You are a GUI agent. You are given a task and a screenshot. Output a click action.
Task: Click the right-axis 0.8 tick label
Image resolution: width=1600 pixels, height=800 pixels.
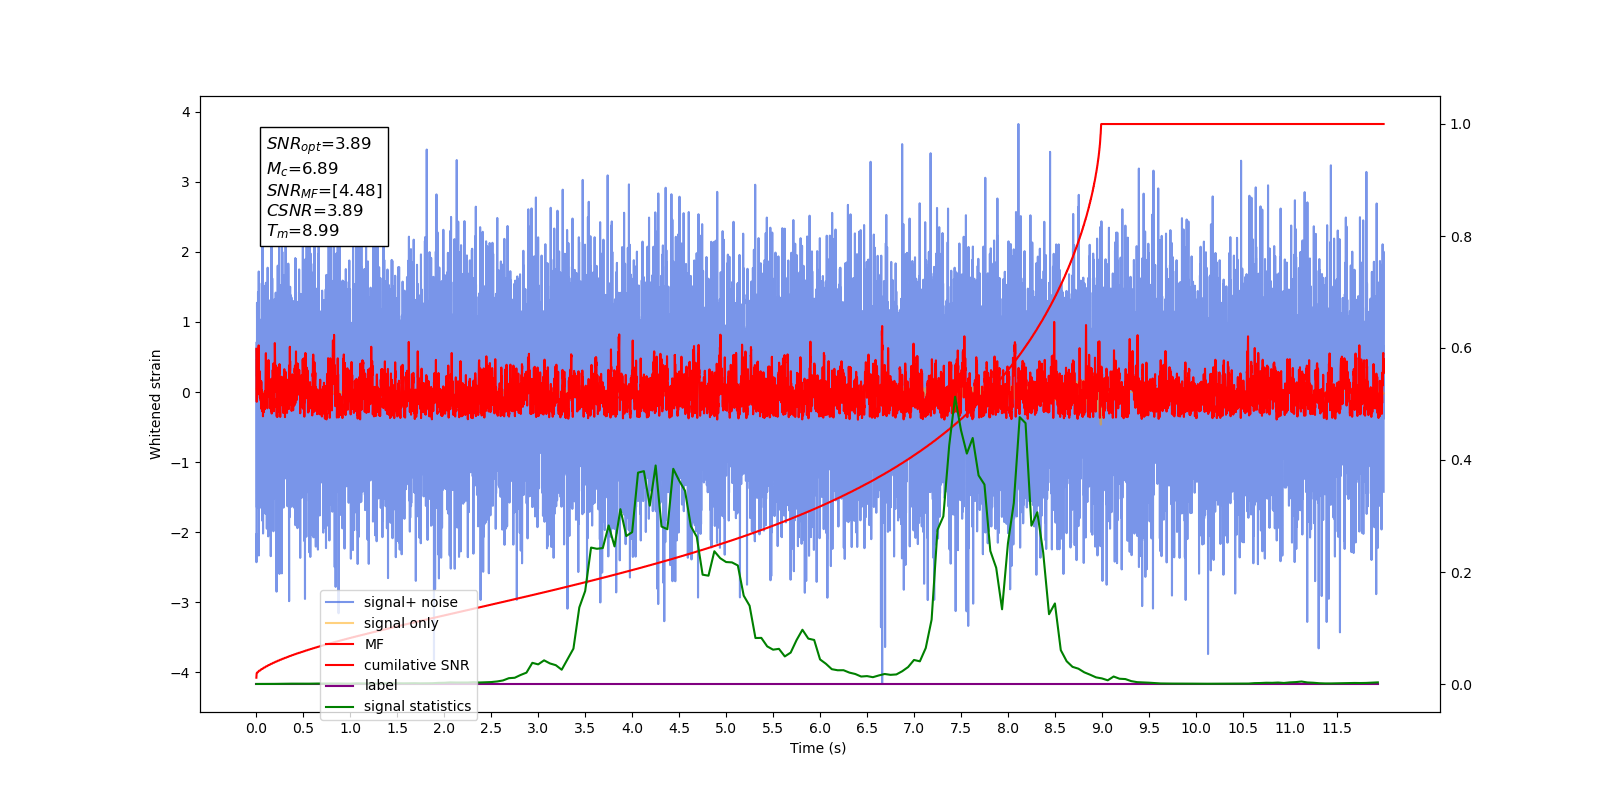[x=1461, y=236]
